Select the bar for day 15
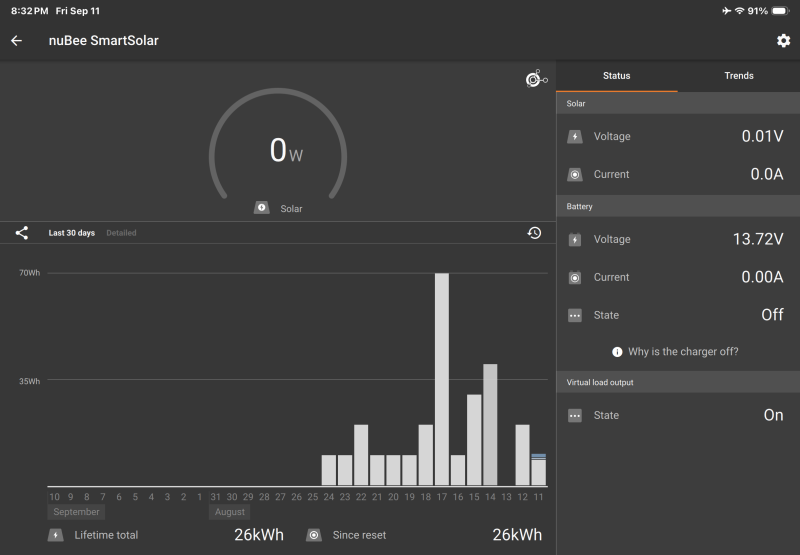This screenshot has width=800, height=555. coord(474,440)
